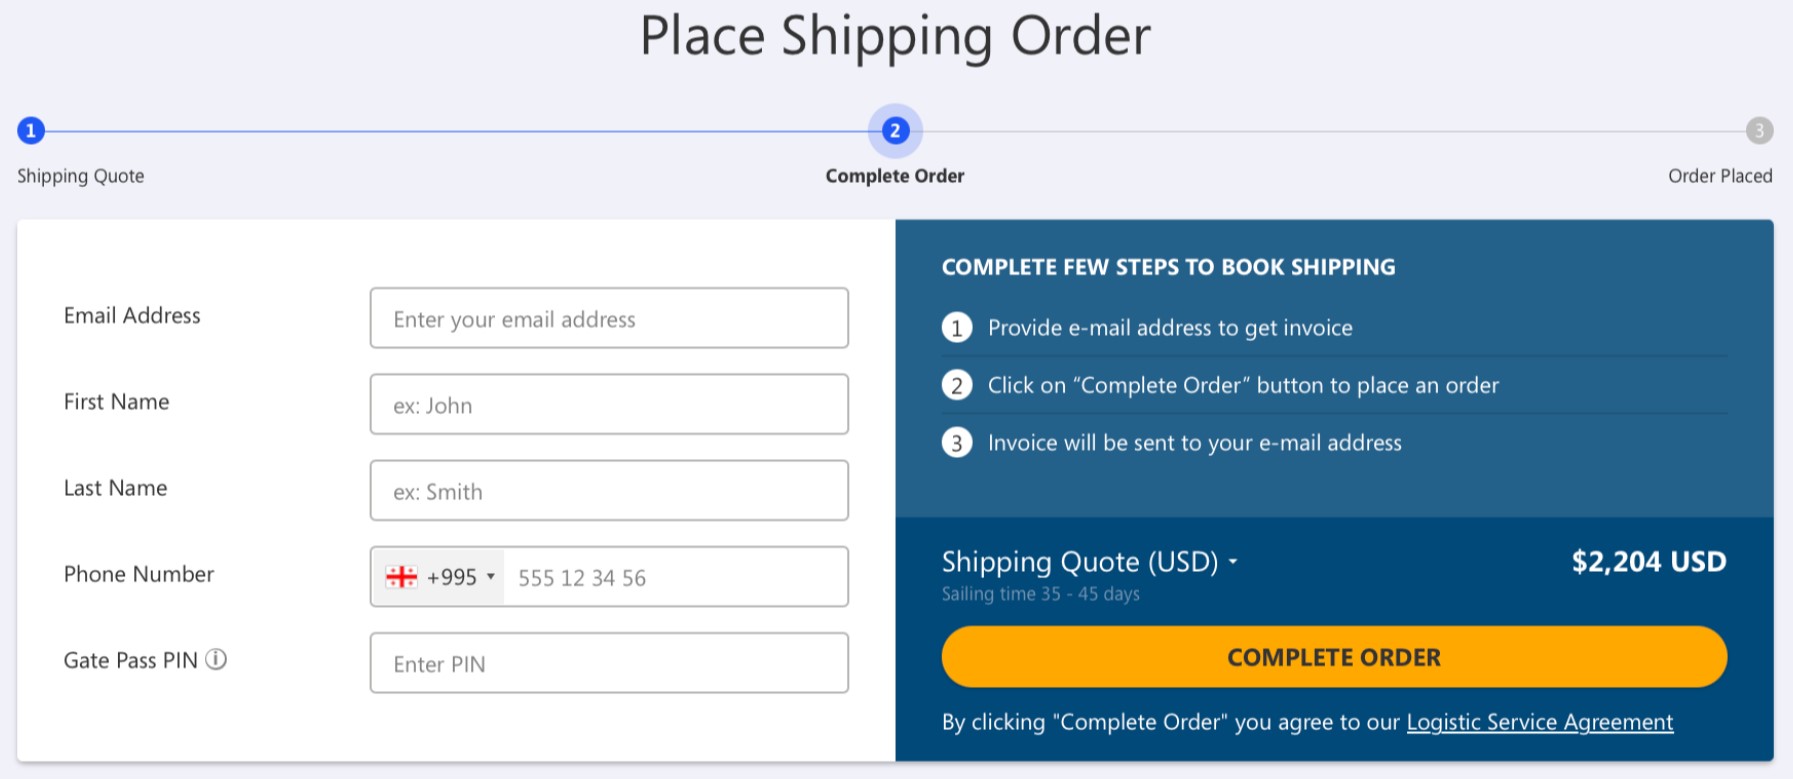
Task: Focus the Enter PIN field
Action: click(x=609, y=663)
